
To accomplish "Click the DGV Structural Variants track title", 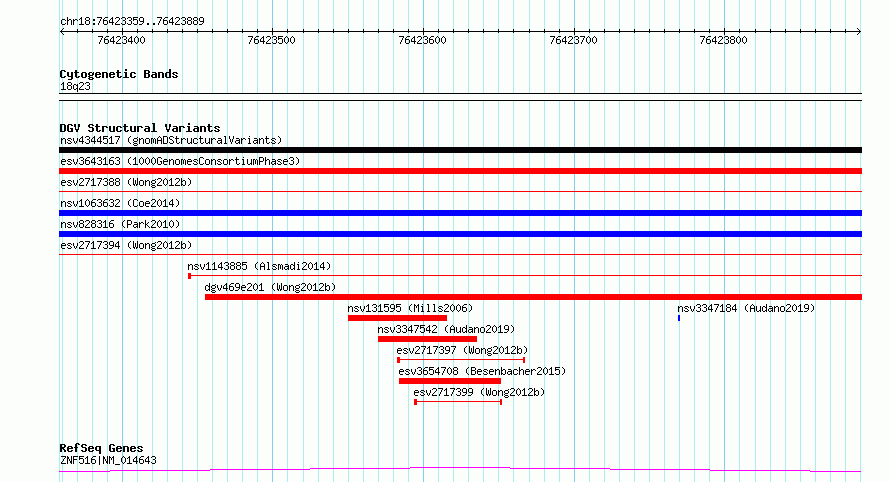I will (x=140, y=128).
